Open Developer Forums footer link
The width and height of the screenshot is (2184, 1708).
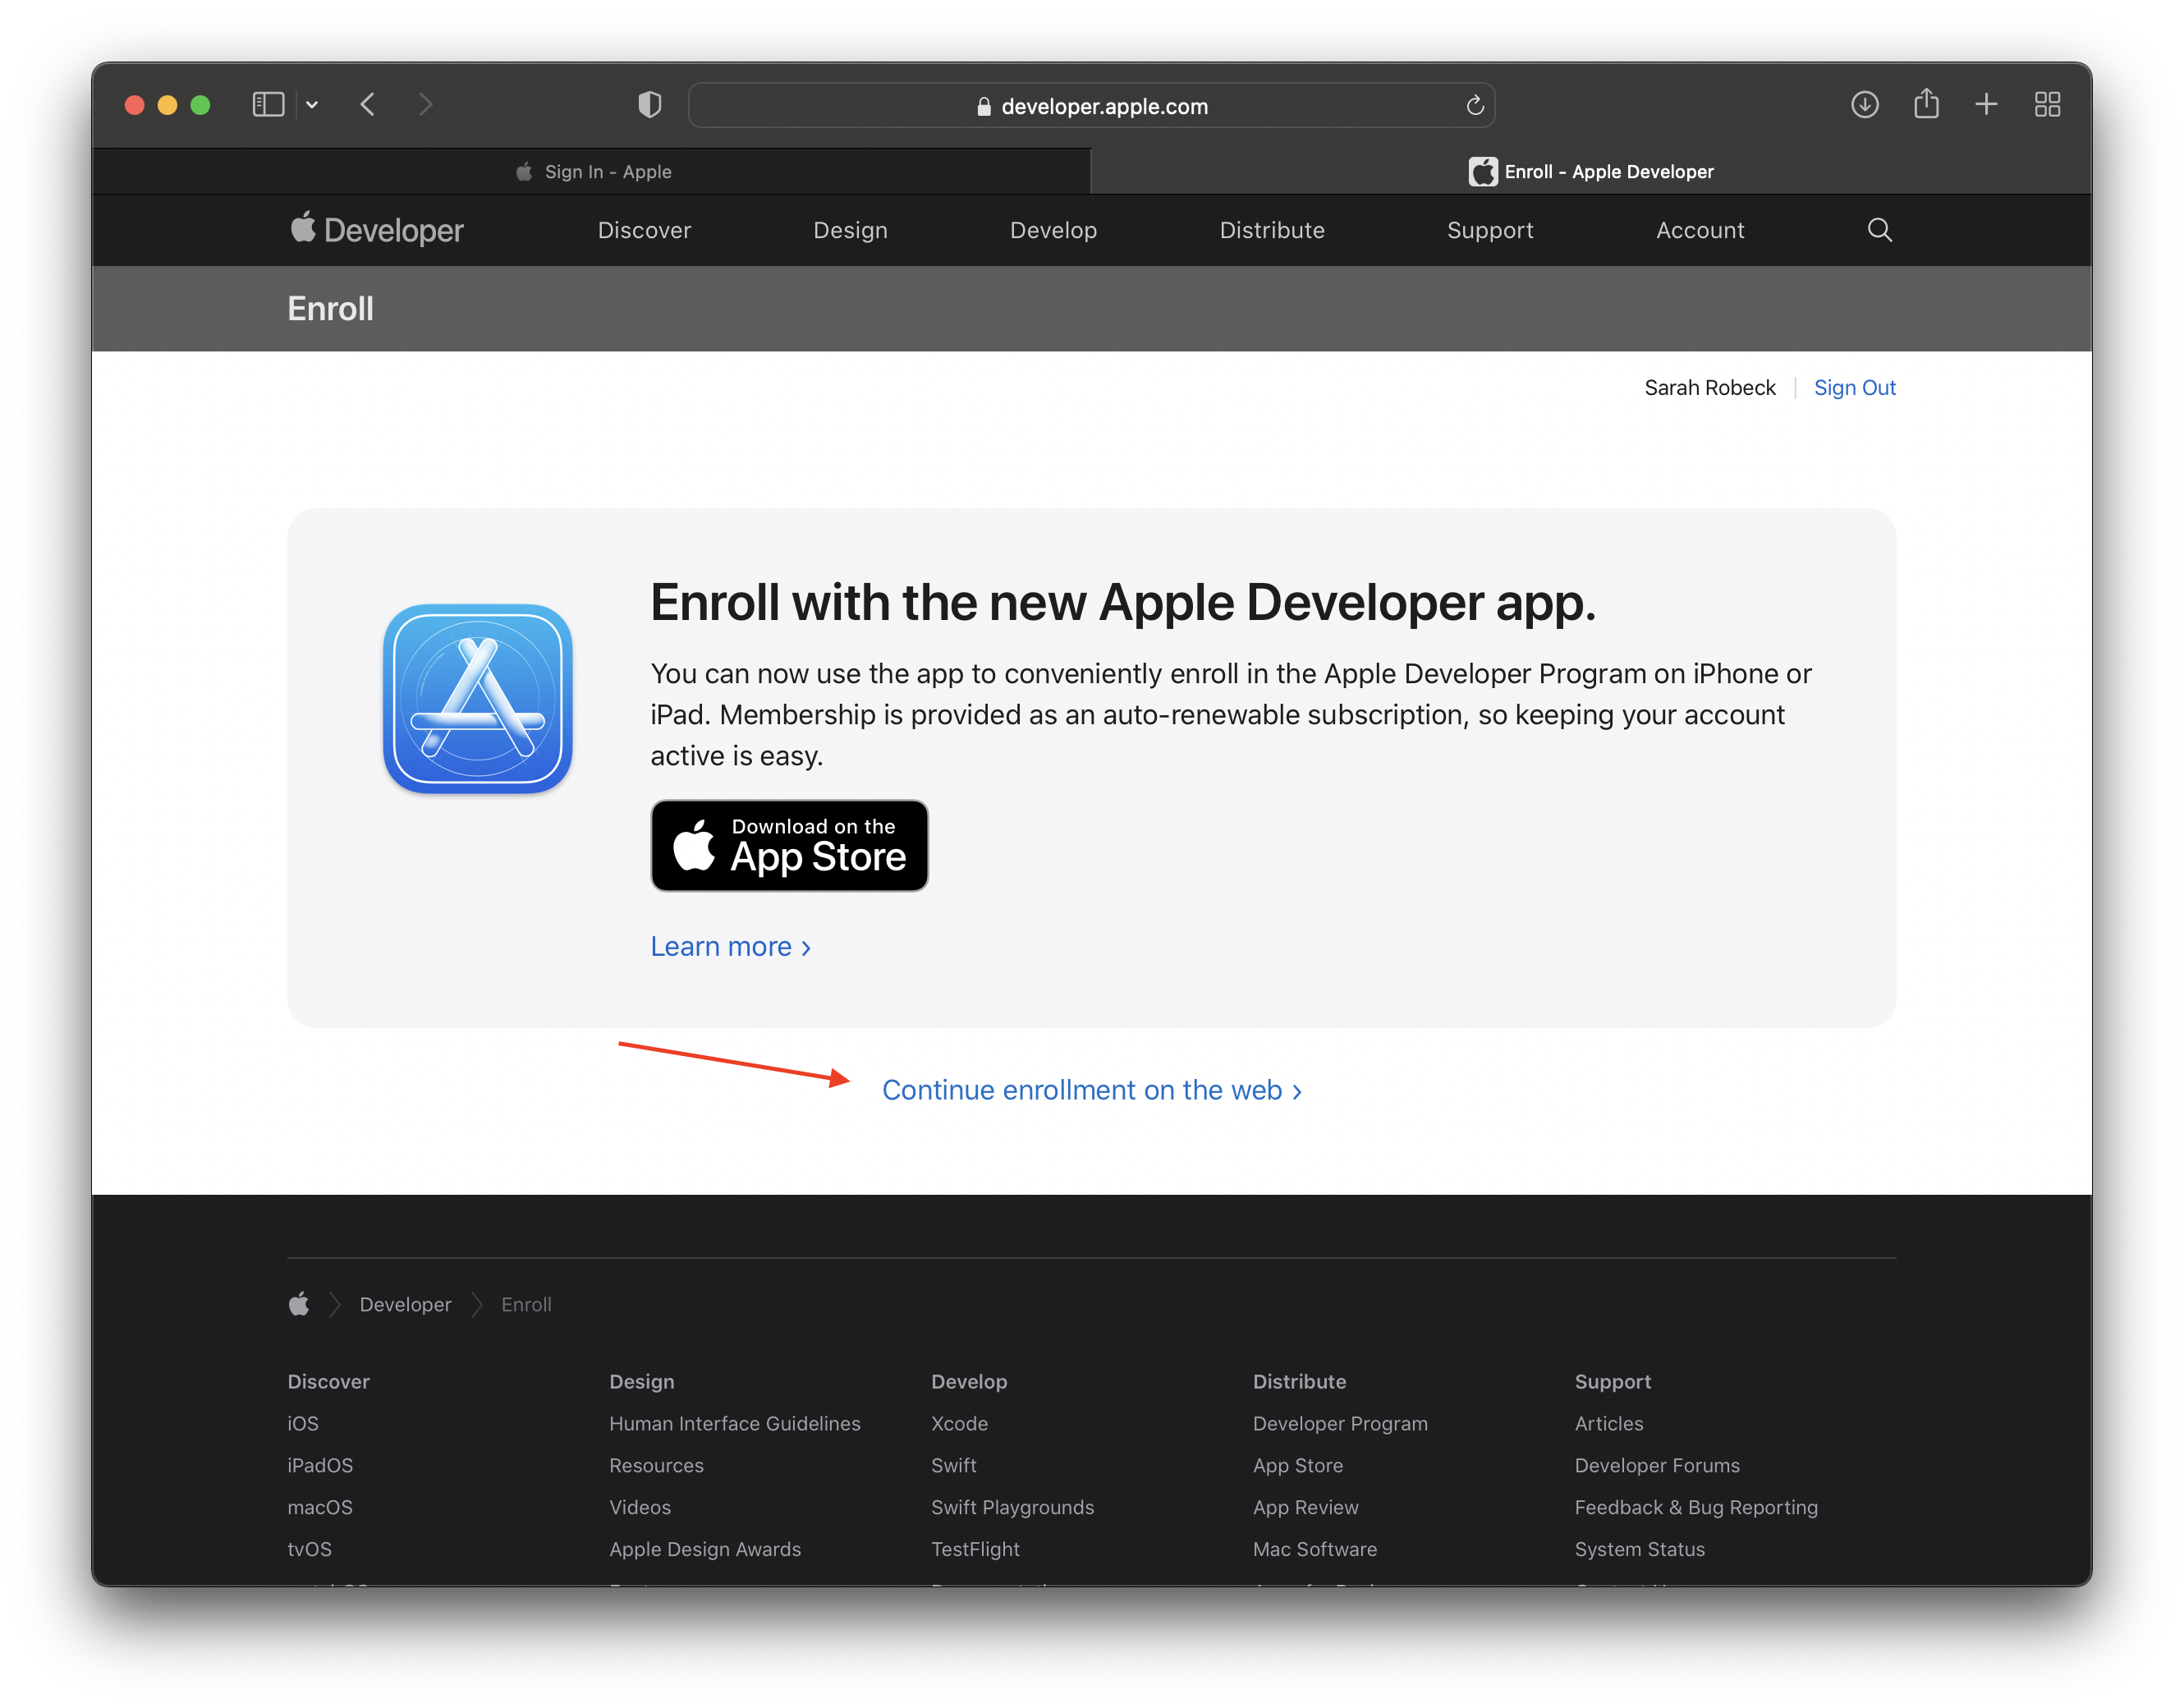pyautogui.click(x=1658, y=1466)
